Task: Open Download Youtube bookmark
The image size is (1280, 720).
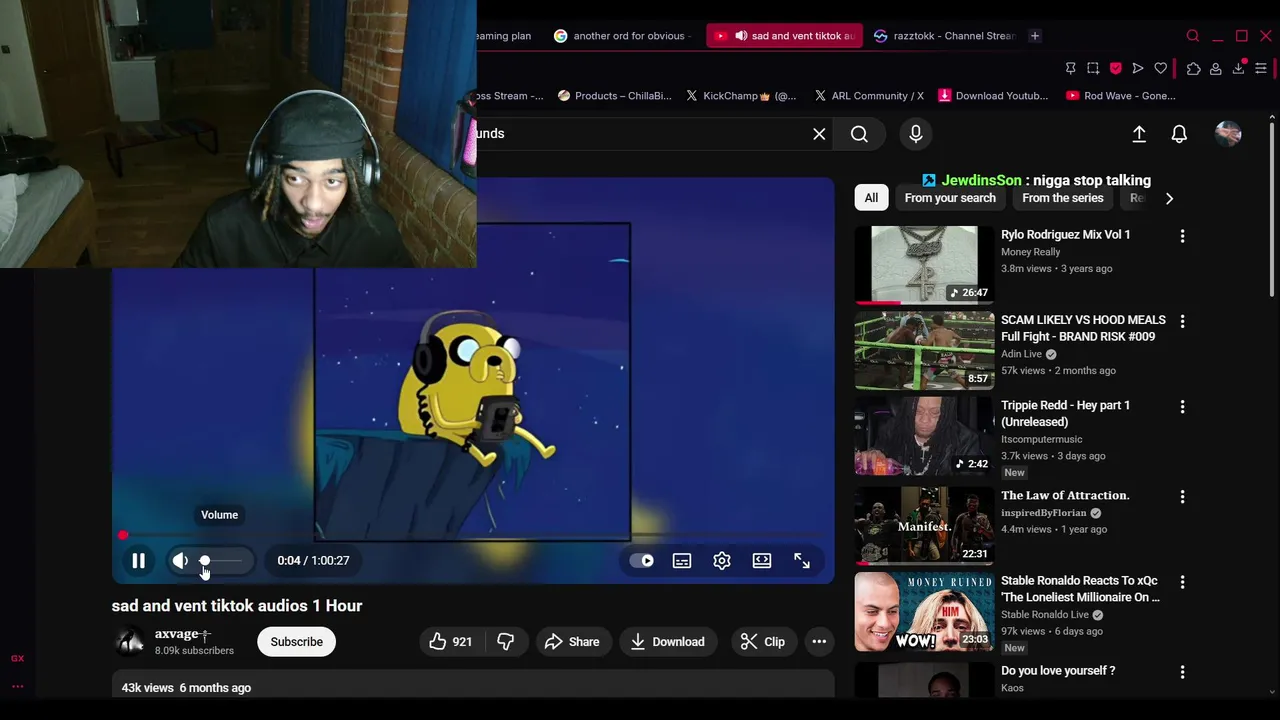Action: tap(993, 96)
